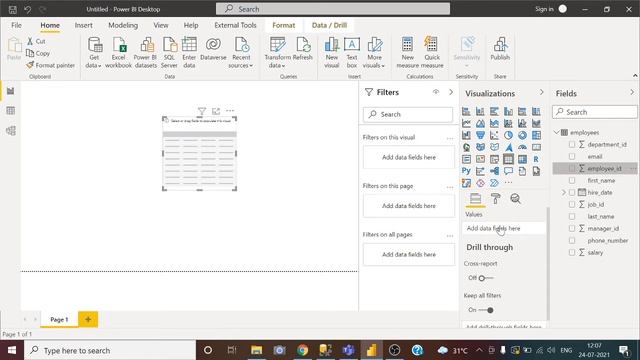Select the scatter chart visualization
640x360 pixels.
coord(494,135)
